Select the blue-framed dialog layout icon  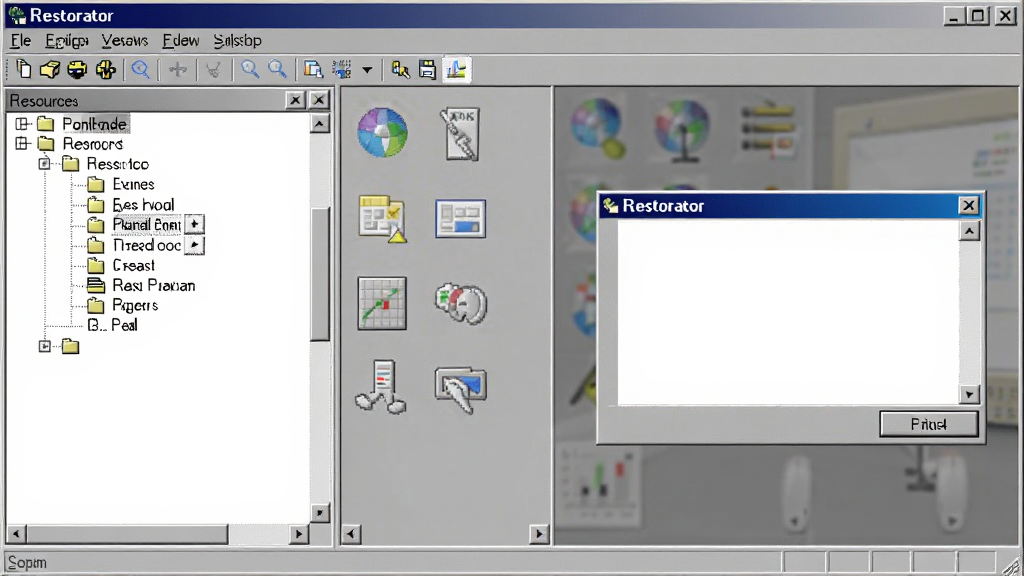tap(460, 219)
